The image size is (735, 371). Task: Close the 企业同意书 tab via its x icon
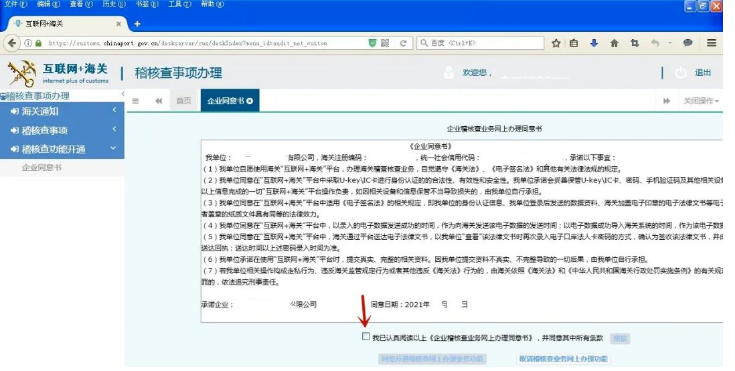click(x=250, y=101)
